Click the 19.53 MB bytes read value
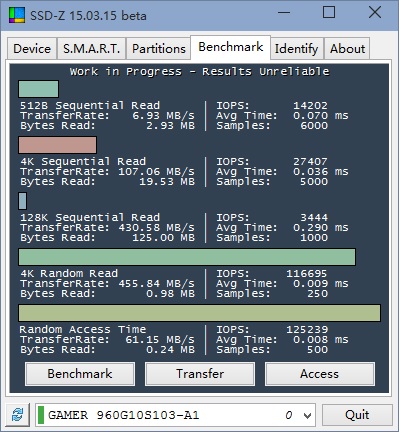This screenshot has height=432, width=399. tap(167, 182)
